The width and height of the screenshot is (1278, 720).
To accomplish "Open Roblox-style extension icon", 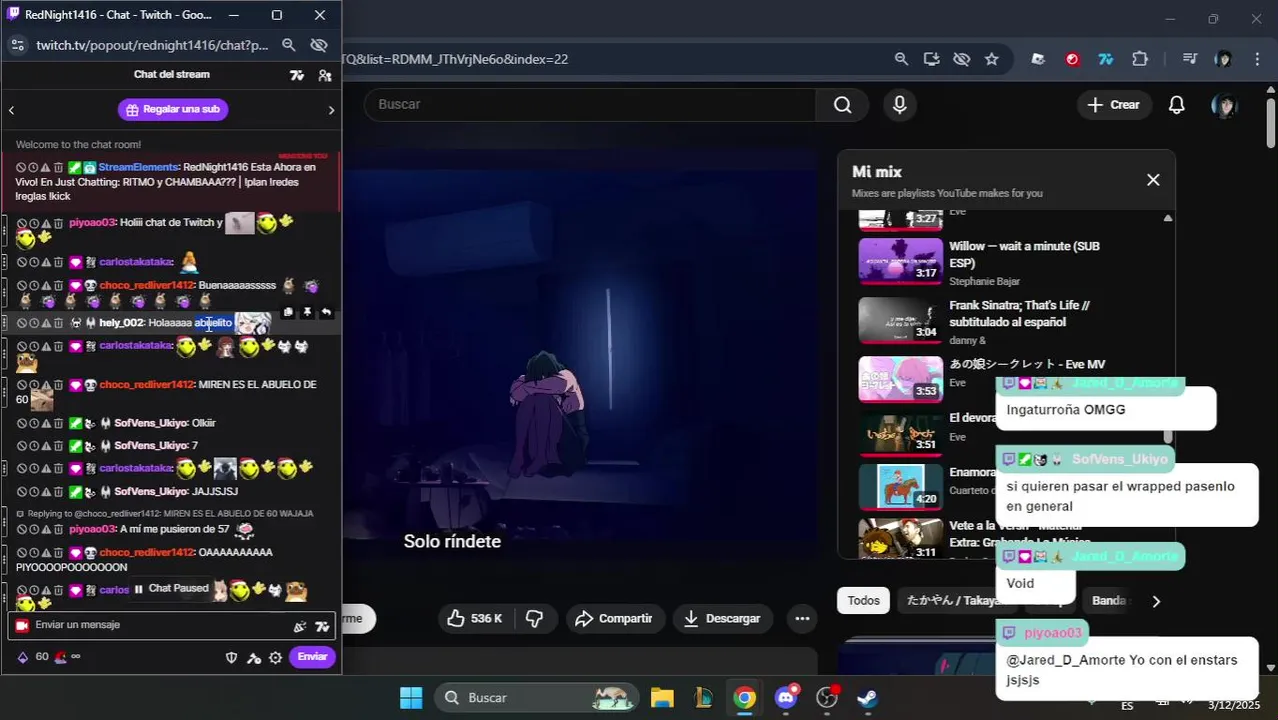I will tap(1038, 59).
